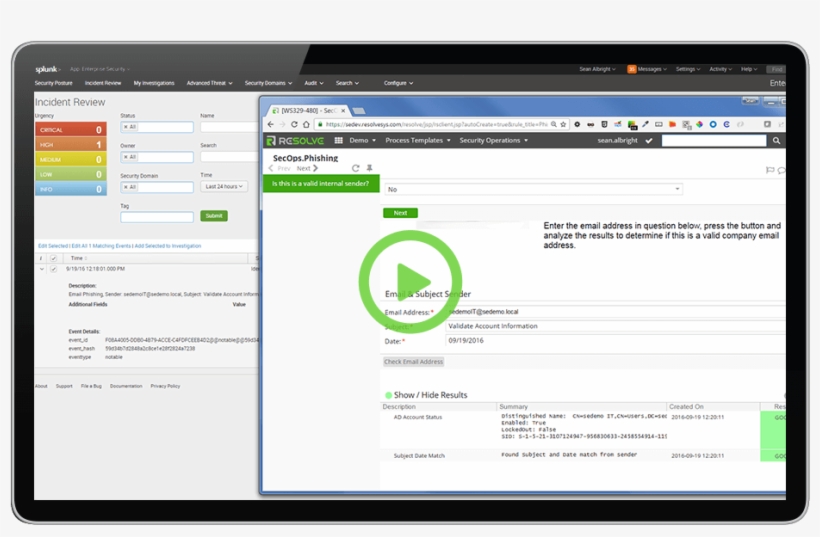
Task: Click the Resolve search magnifier icon
Action: pos(776,140)
